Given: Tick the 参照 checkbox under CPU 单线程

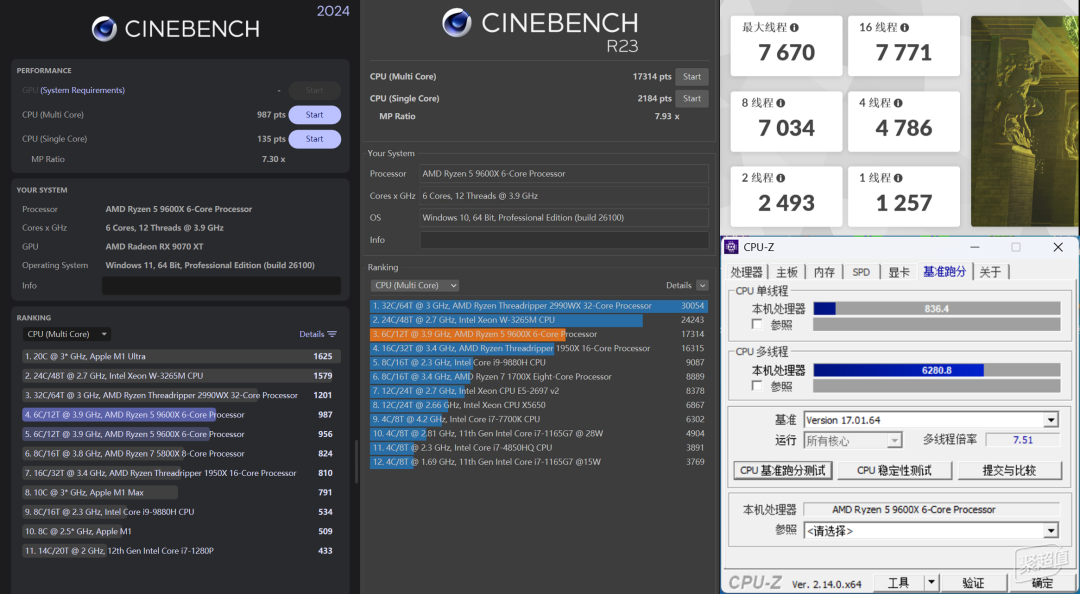Looking at the screenshot, I should pos(757,324).
